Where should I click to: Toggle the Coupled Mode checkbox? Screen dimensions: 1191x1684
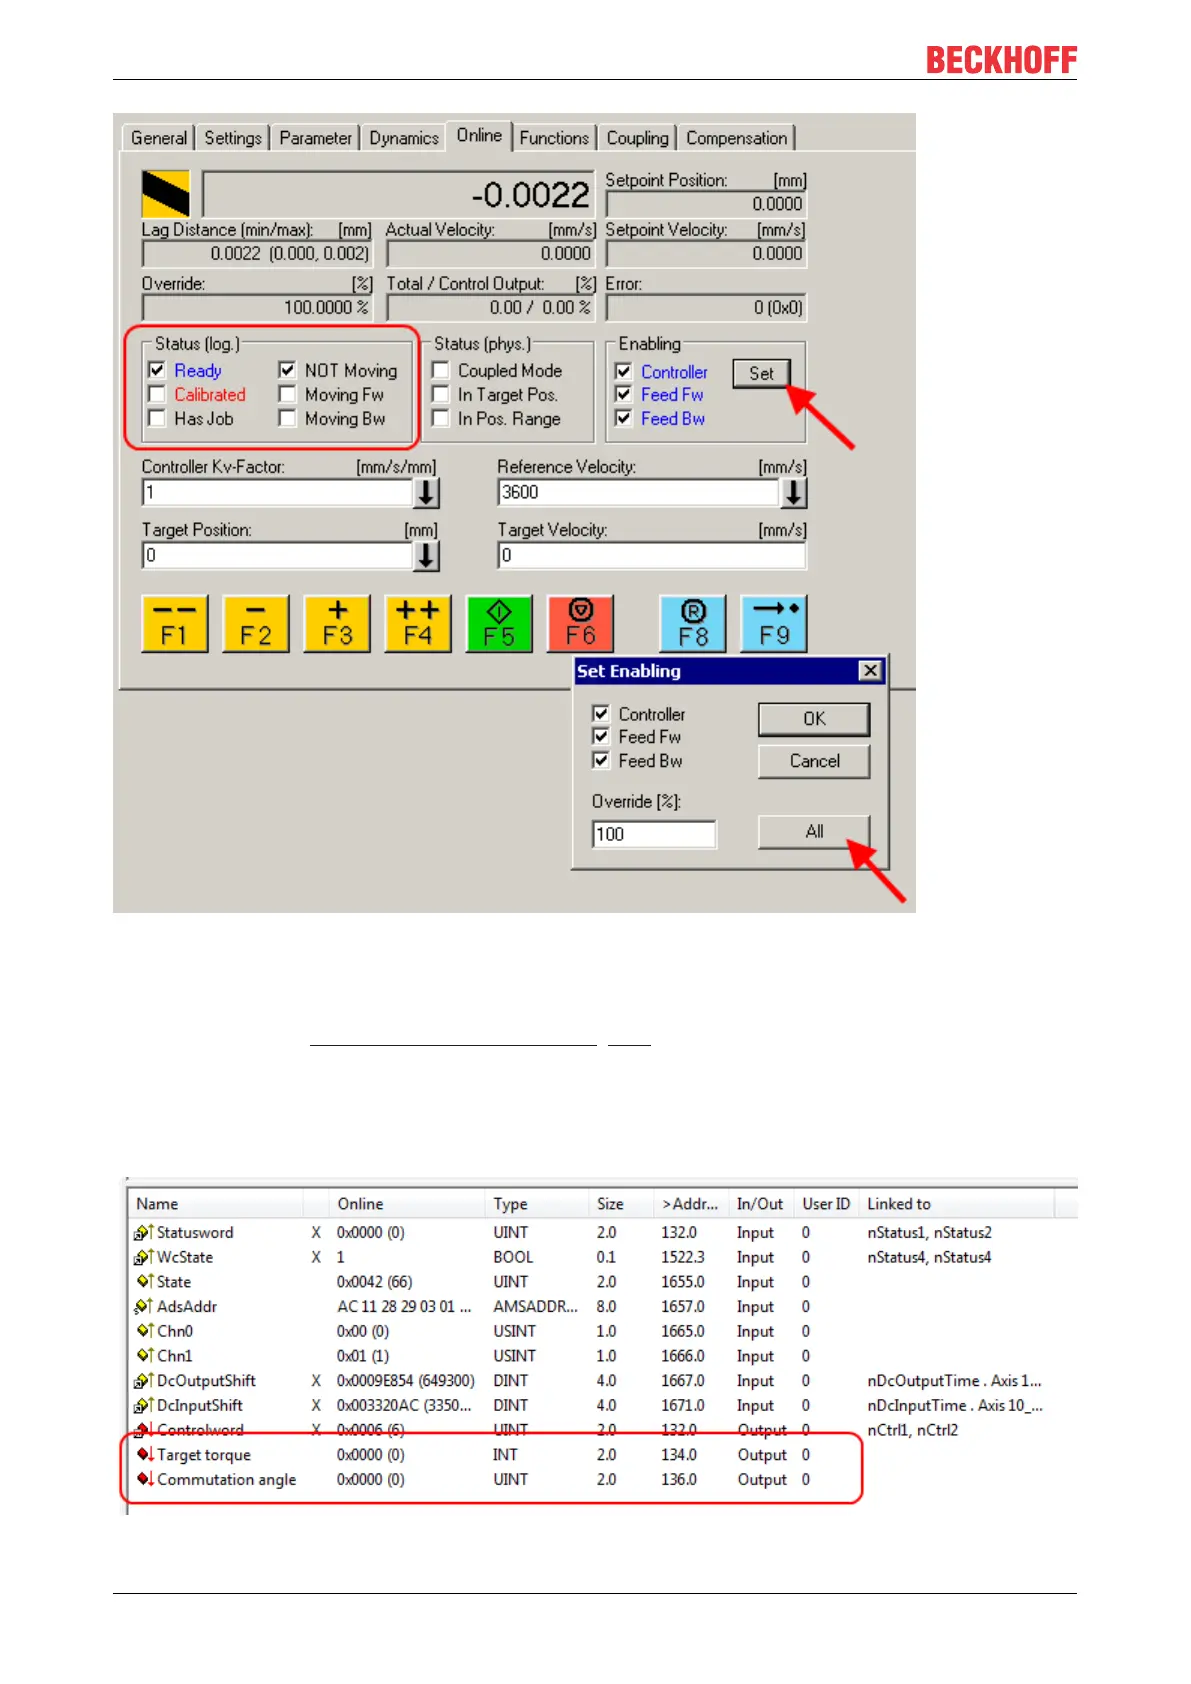[x=441, y=370]
